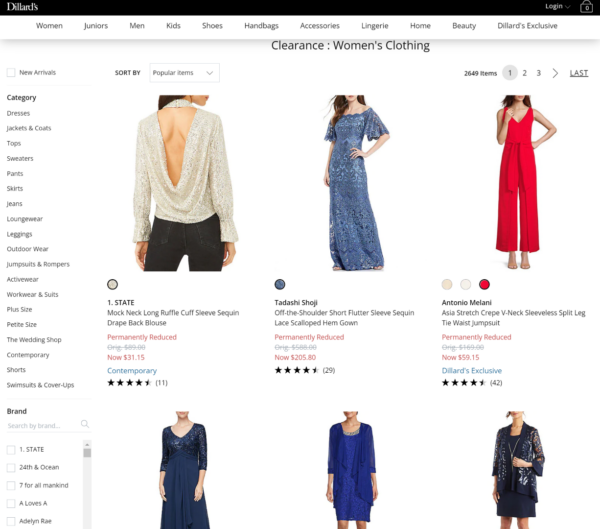Viewport: 600px width, 529px height.
Task: Open the Kids menu
Action: click(x=173, y=26)
